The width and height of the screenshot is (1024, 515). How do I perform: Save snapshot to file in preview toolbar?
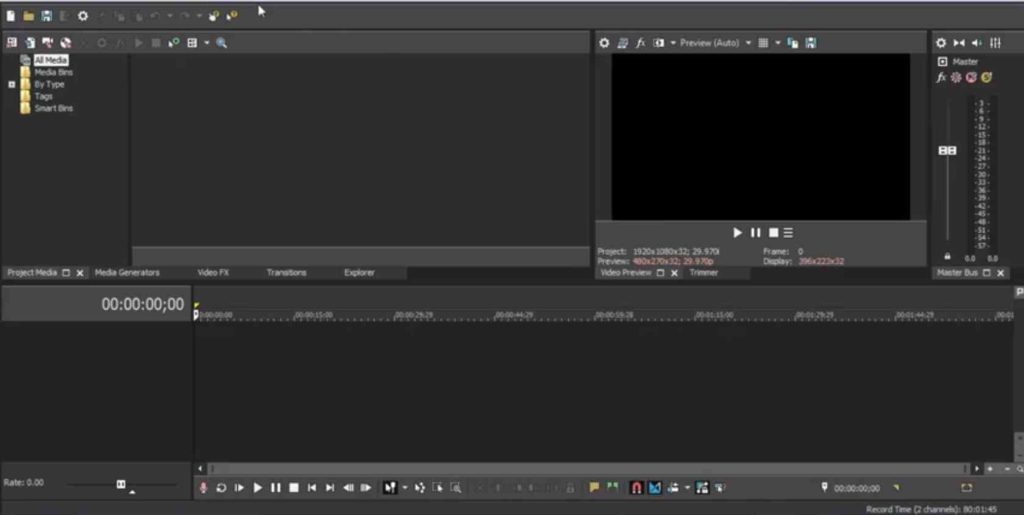point(810,43)
